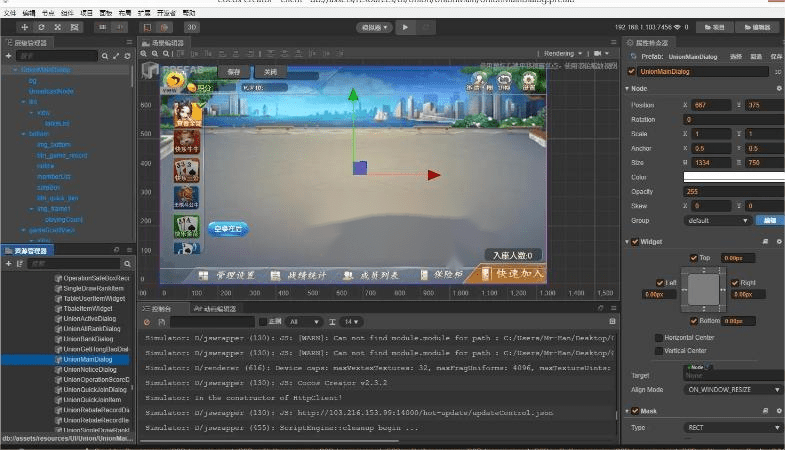Enable Horizontal Center checkbox
The image size is (785, 450).
click(659, 338)
